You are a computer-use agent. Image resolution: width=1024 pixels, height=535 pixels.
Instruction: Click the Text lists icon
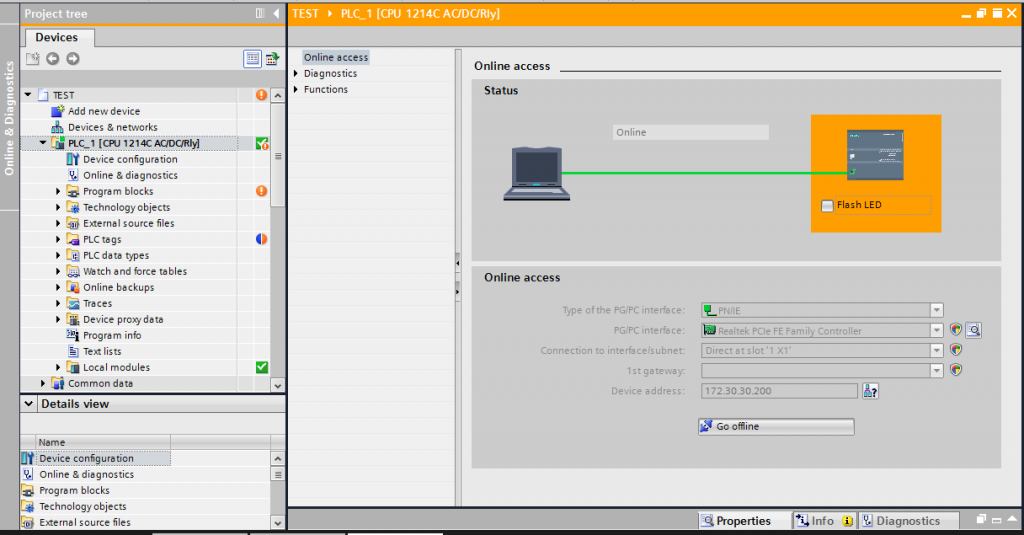pyautogui.click(x=73, y=351)
